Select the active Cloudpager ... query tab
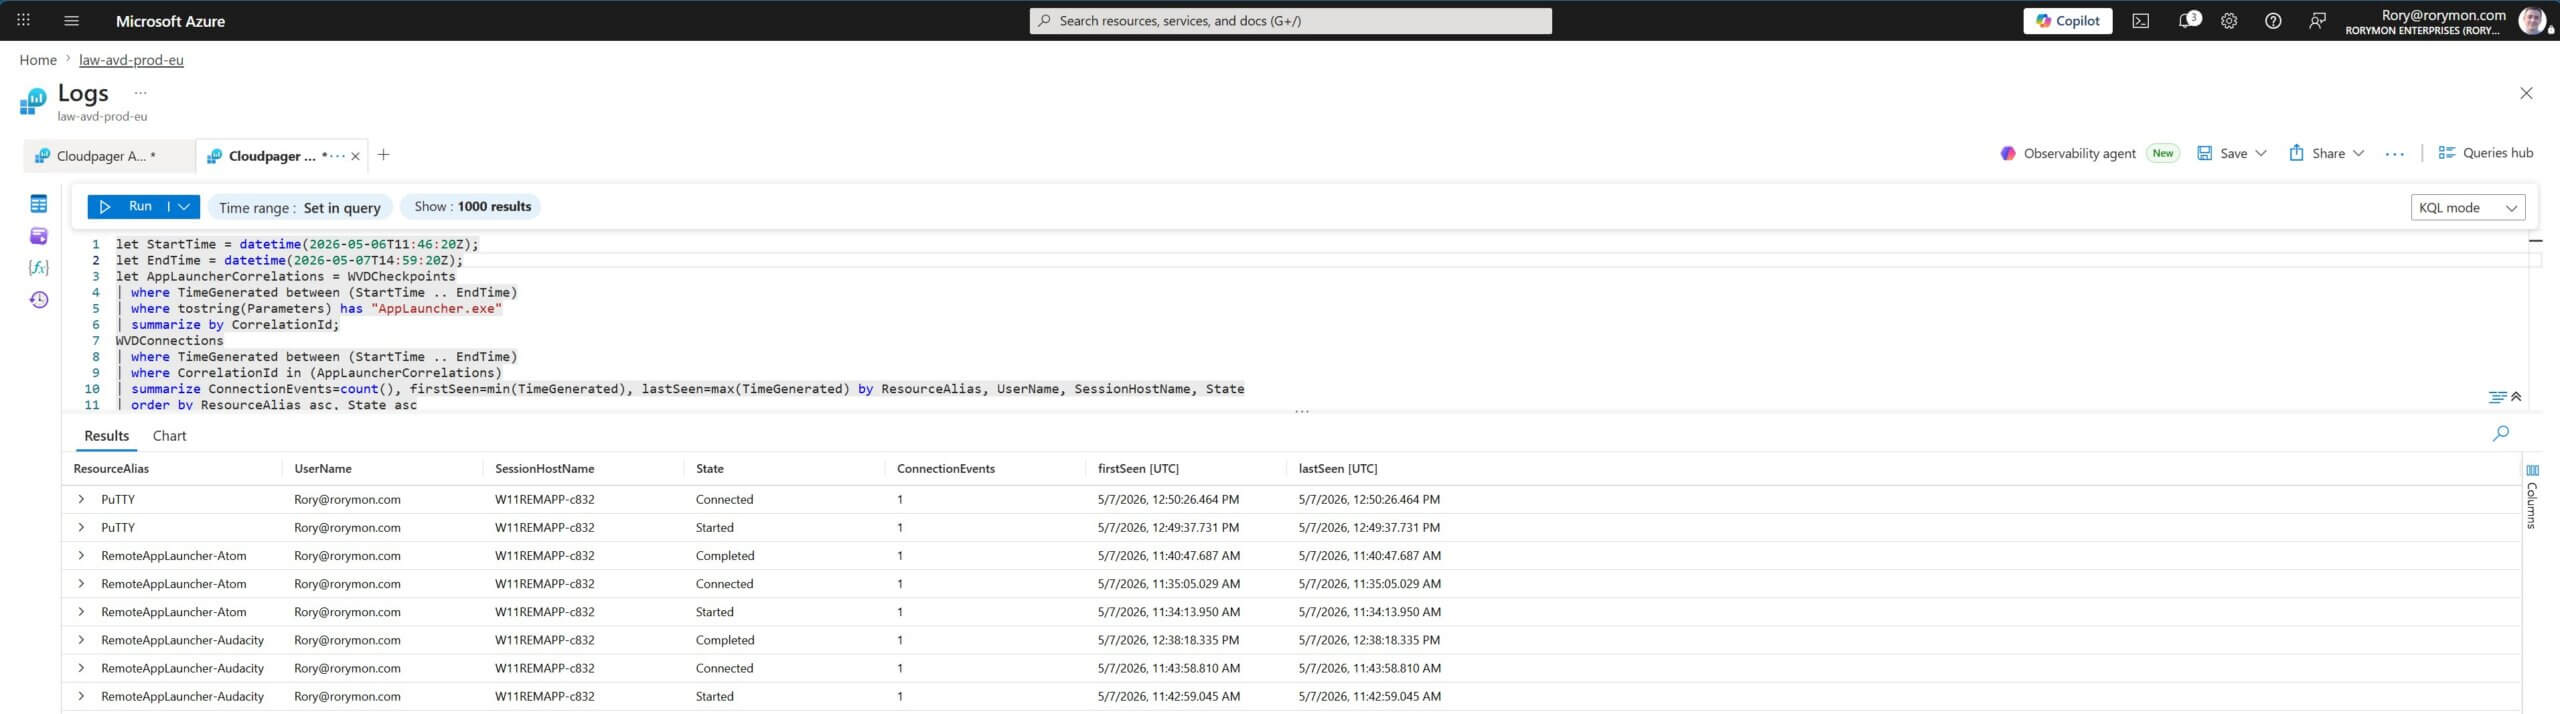This screenshot has height=714, width=2560. 272,156
